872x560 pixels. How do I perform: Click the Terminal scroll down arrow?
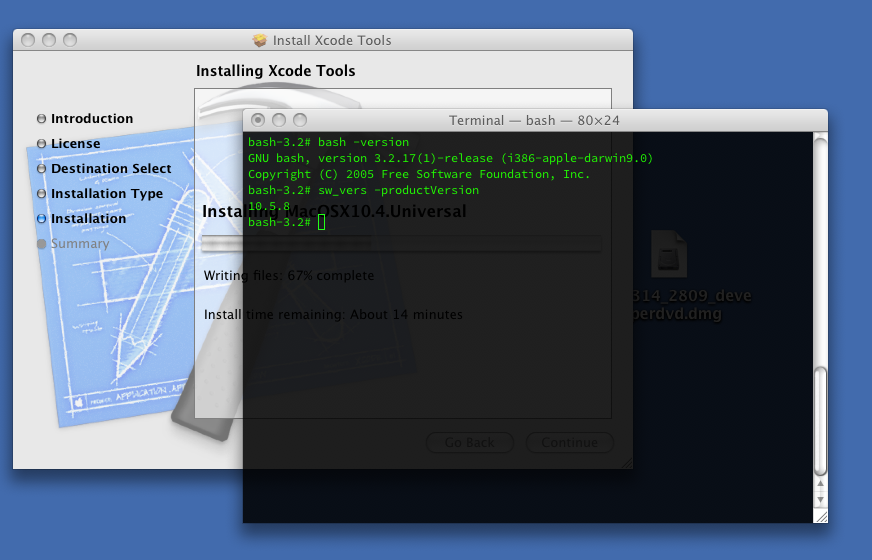[820, 499]
